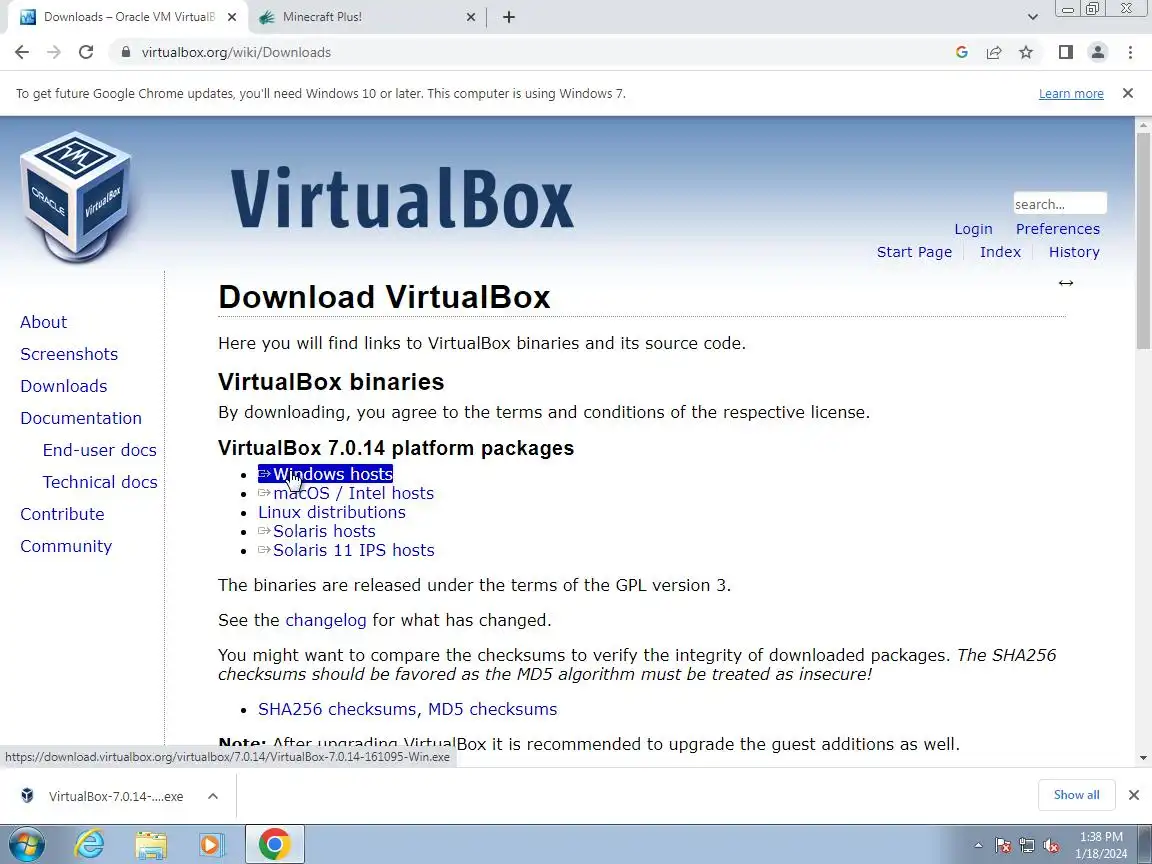The image size is (1152, 864).
Task: Click the Google search icon in address bar
Action: click(961, 52)
